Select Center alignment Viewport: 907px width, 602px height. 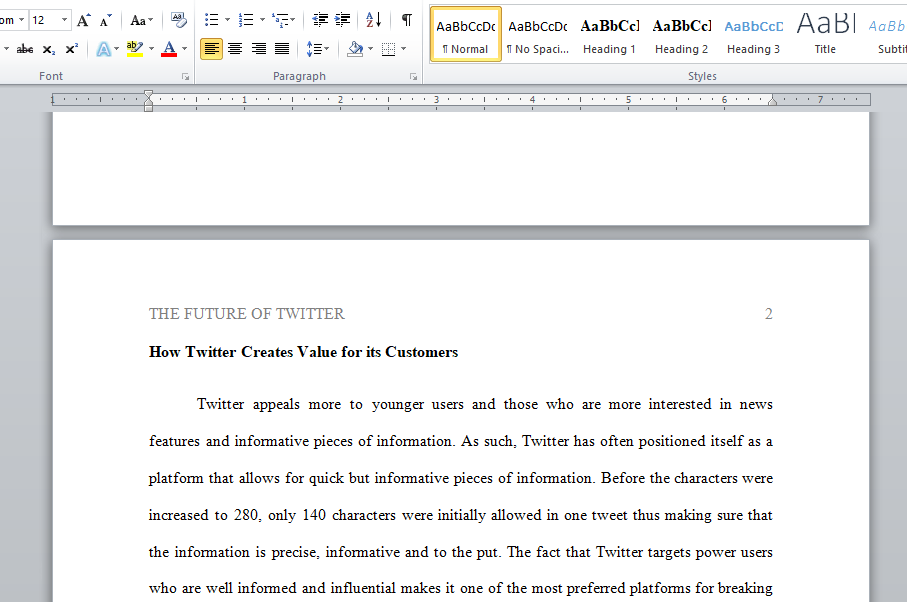[235, 49]
